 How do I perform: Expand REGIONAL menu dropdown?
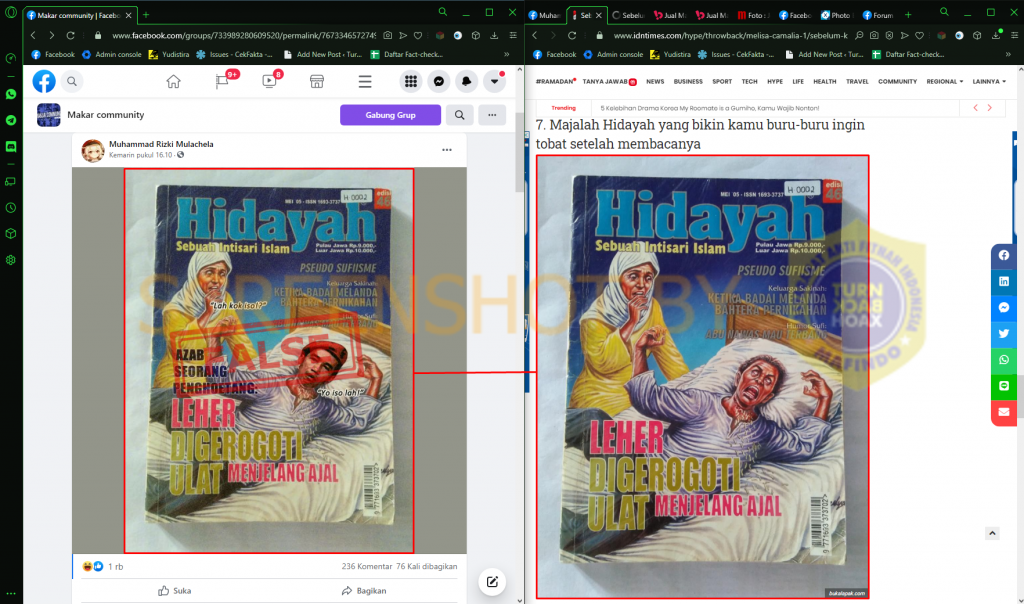pos(944,82)
